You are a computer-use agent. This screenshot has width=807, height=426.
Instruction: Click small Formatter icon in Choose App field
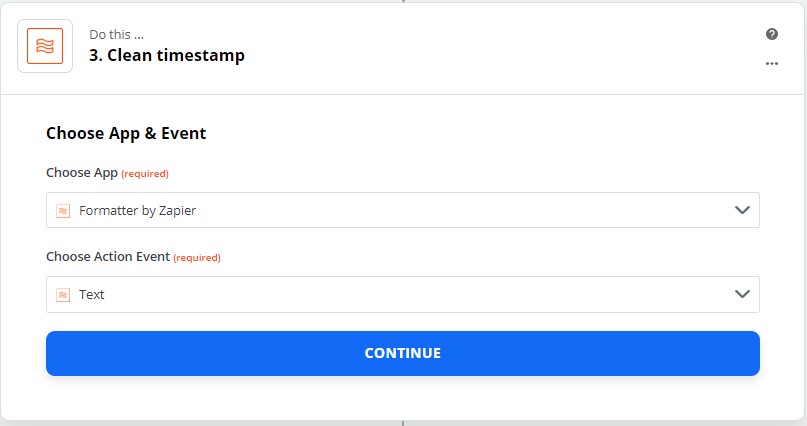(x=63, y=210)
